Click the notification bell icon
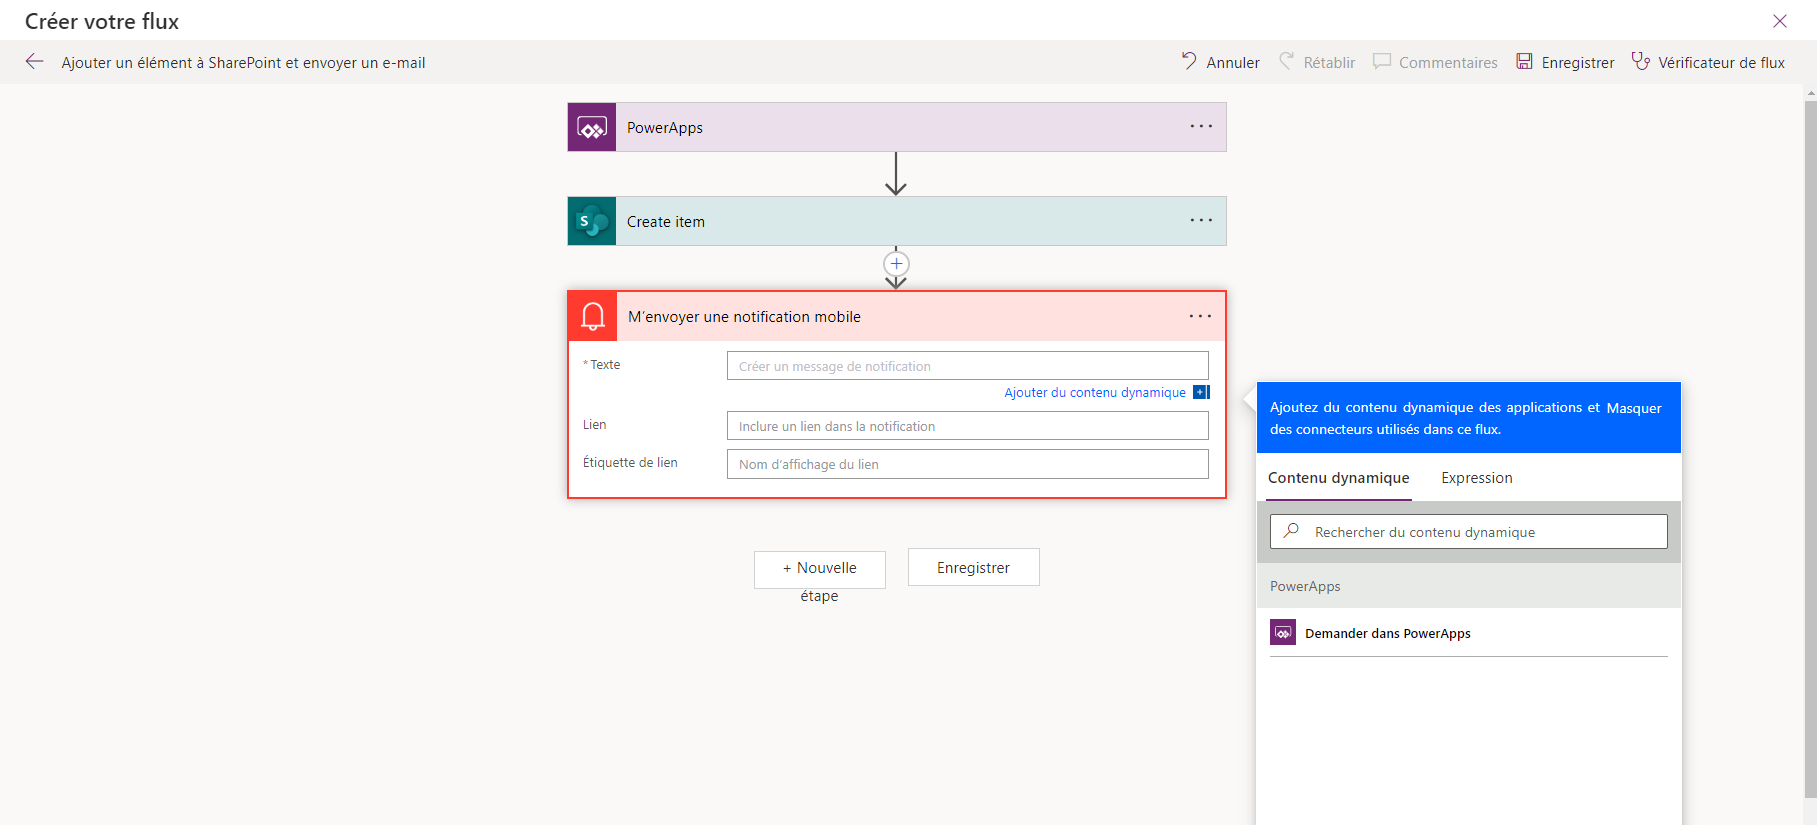 [x=593, y=316]
